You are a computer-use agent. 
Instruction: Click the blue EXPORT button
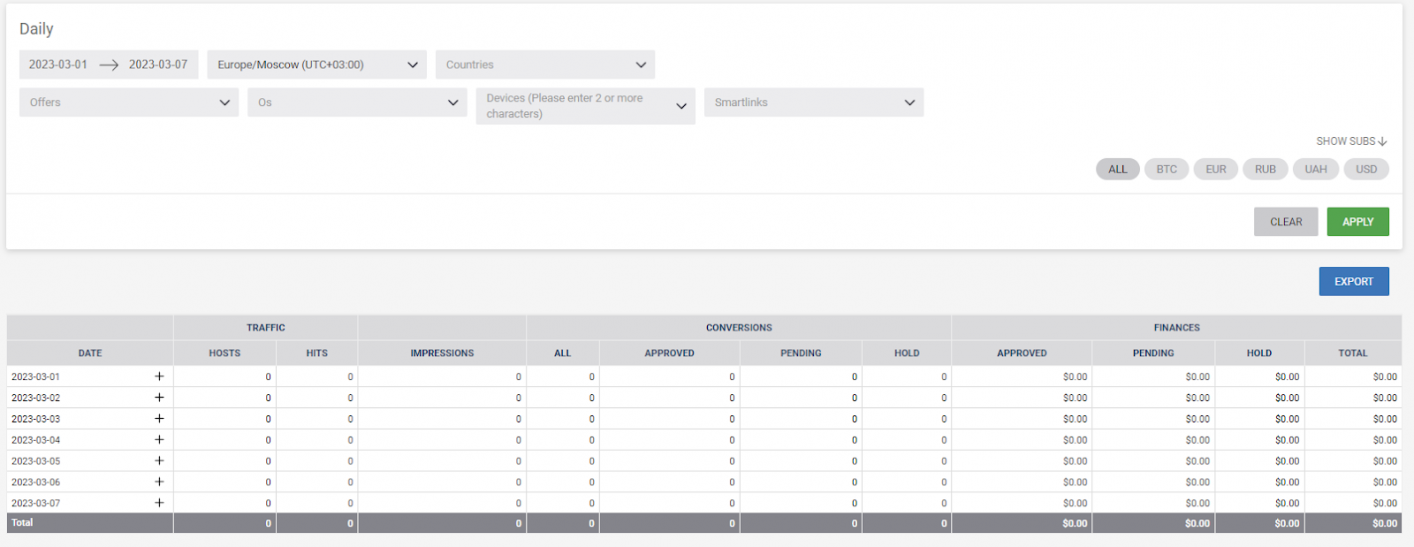1354,282
